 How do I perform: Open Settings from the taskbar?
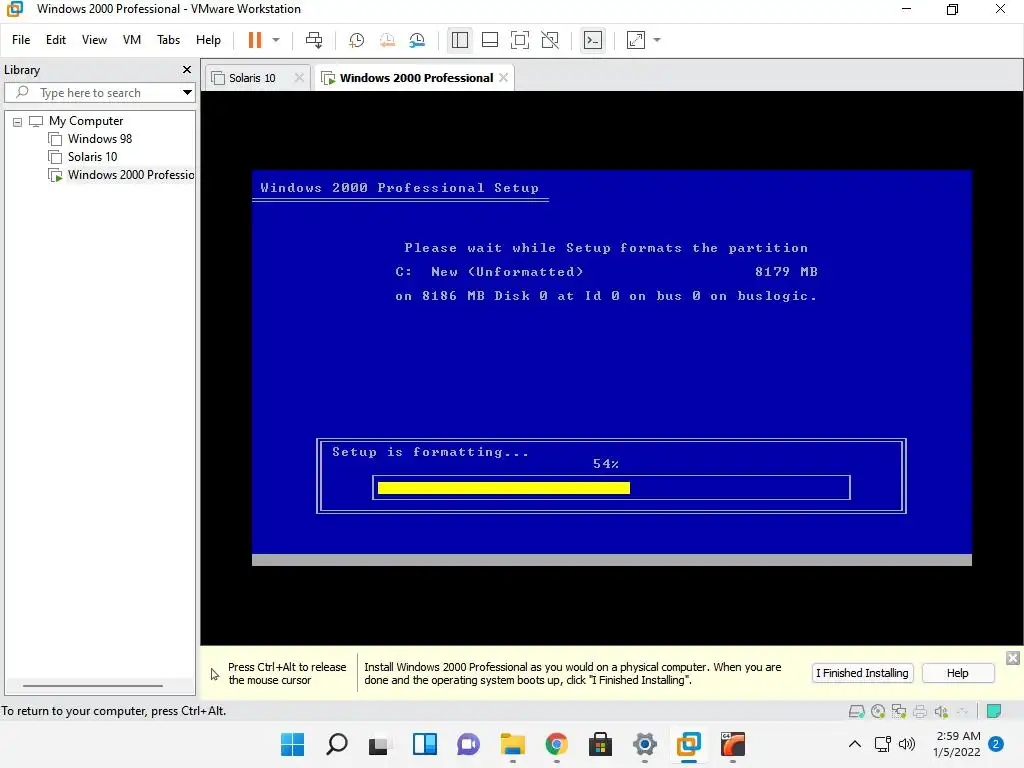coord(645,744)
